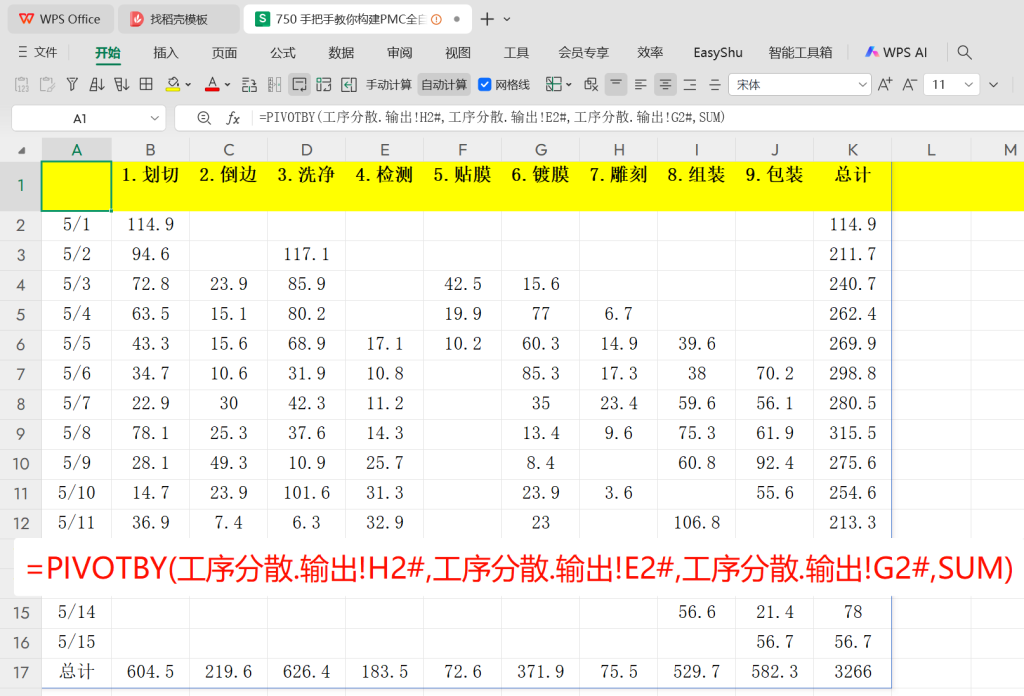The image size is (1024, 696).
Task: Switch to the WPS Office home tab
Action: (x=60, y=19)
